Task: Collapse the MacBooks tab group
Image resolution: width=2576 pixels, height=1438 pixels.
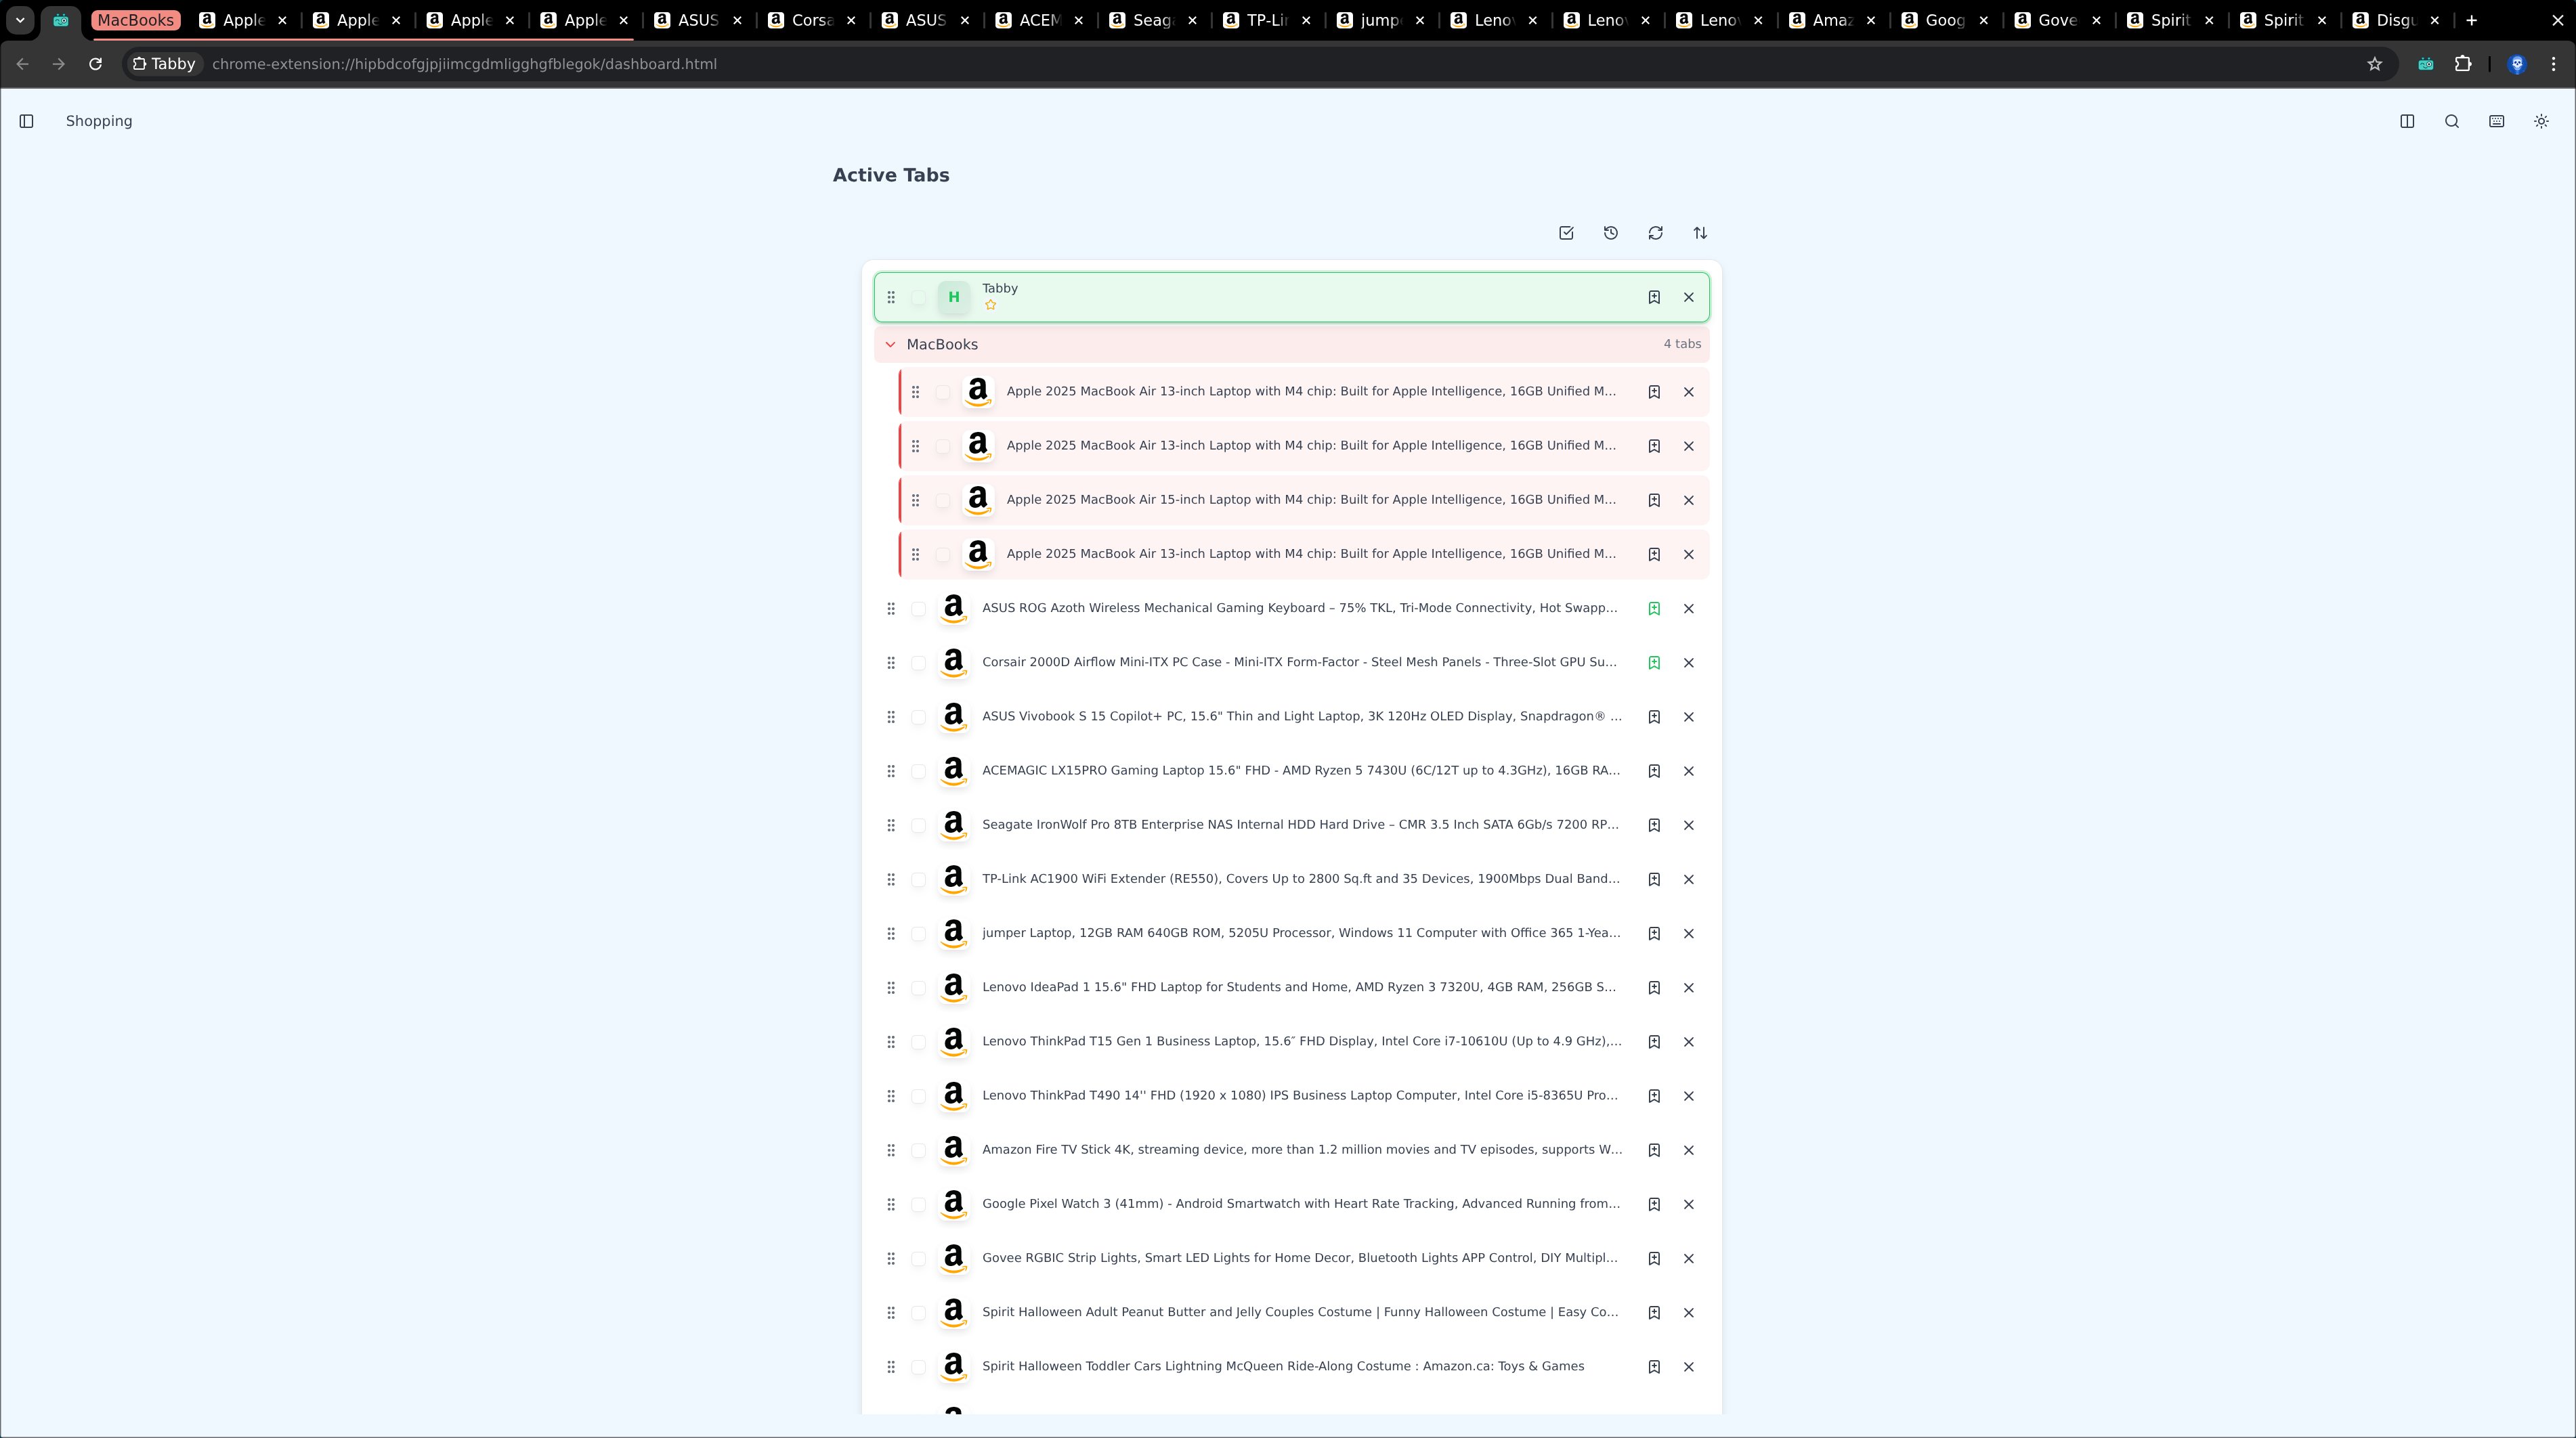Action: pos(890,344)
